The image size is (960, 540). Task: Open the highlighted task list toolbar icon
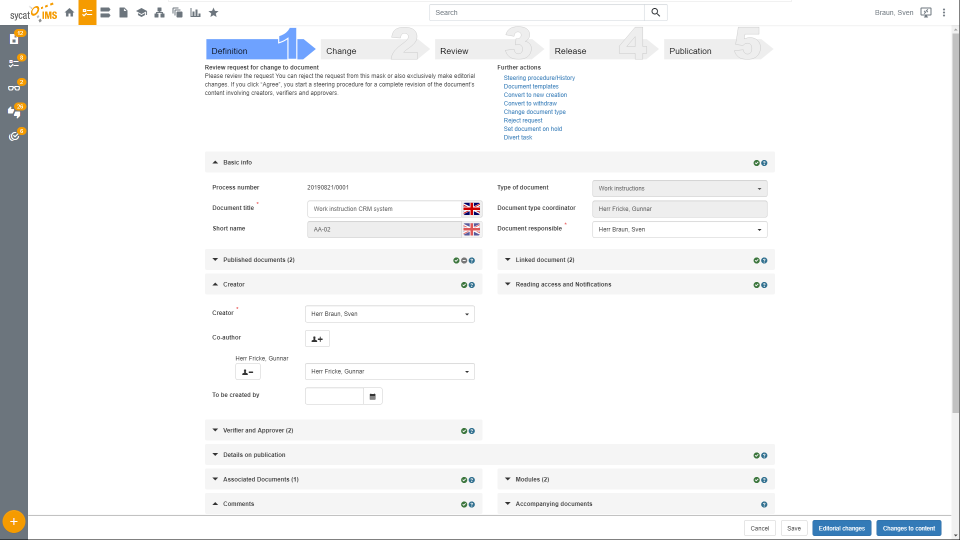88,12
